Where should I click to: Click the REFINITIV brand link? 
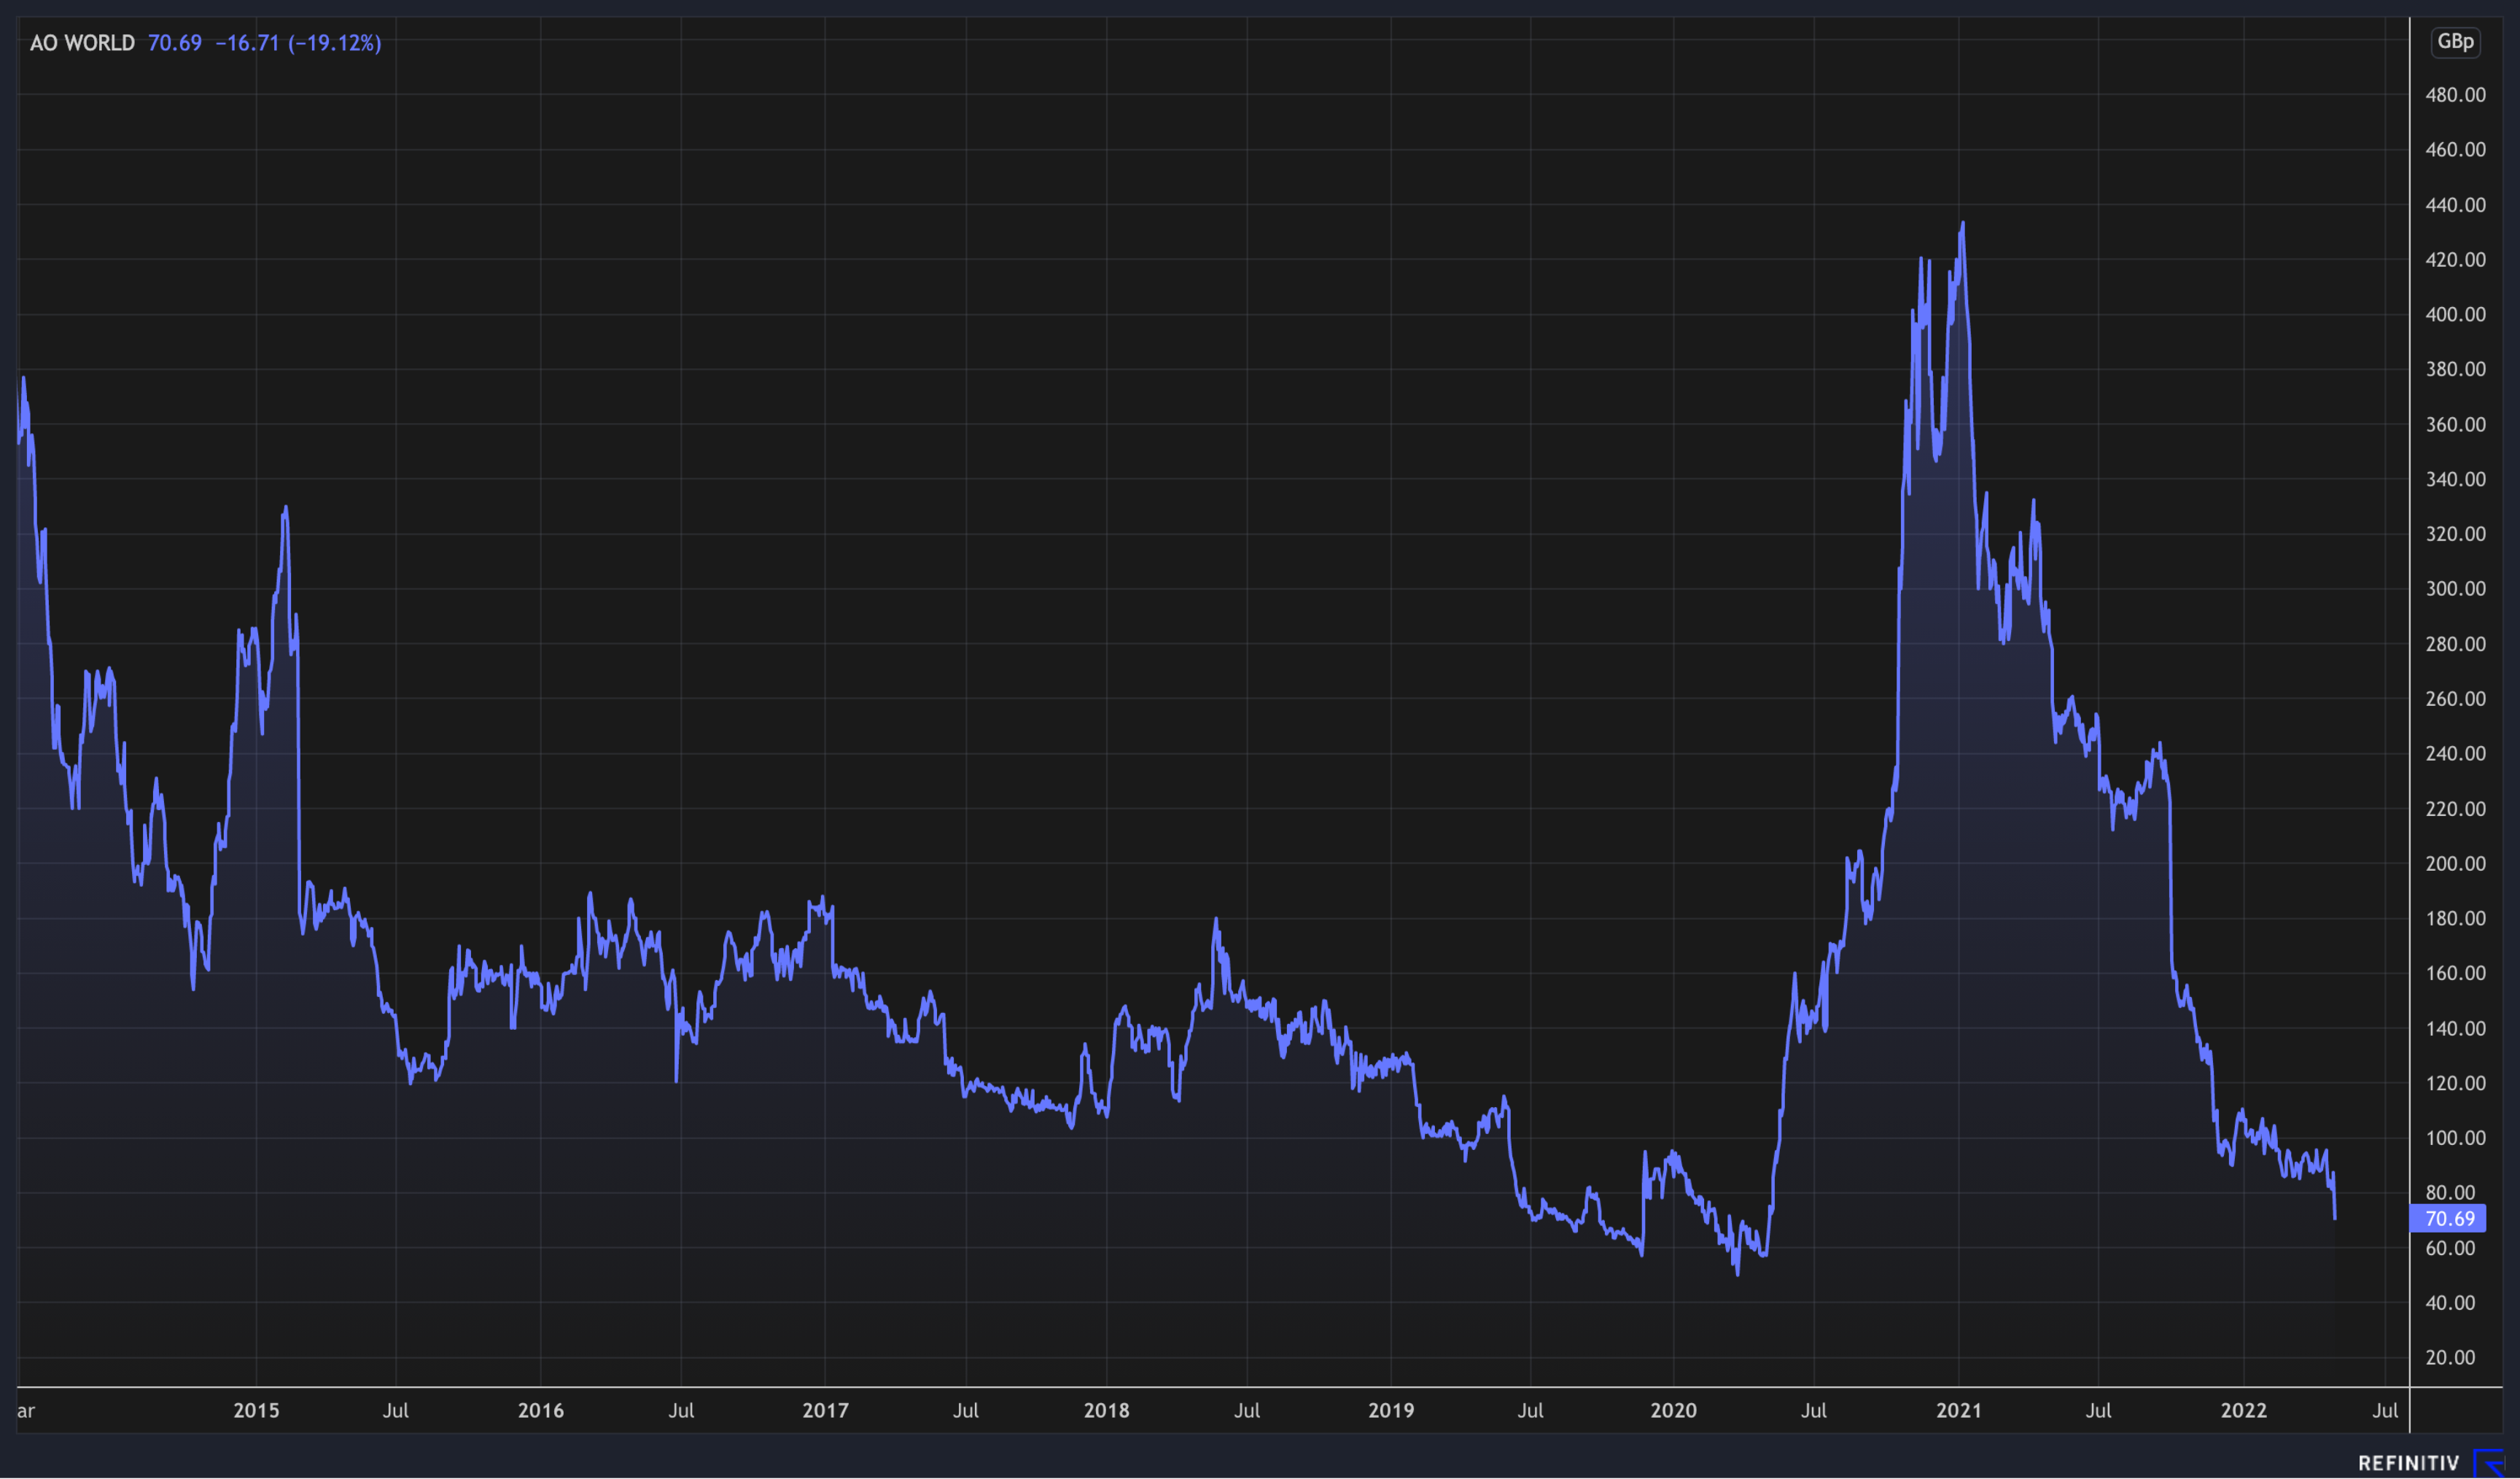pyautogui.click(x=2408, y=1464)
